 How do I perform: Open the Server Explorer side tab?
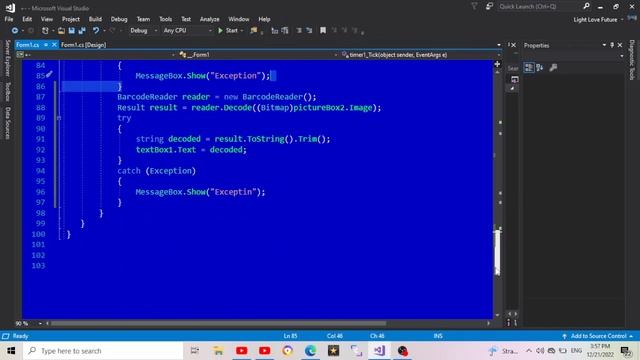point(7,58)
